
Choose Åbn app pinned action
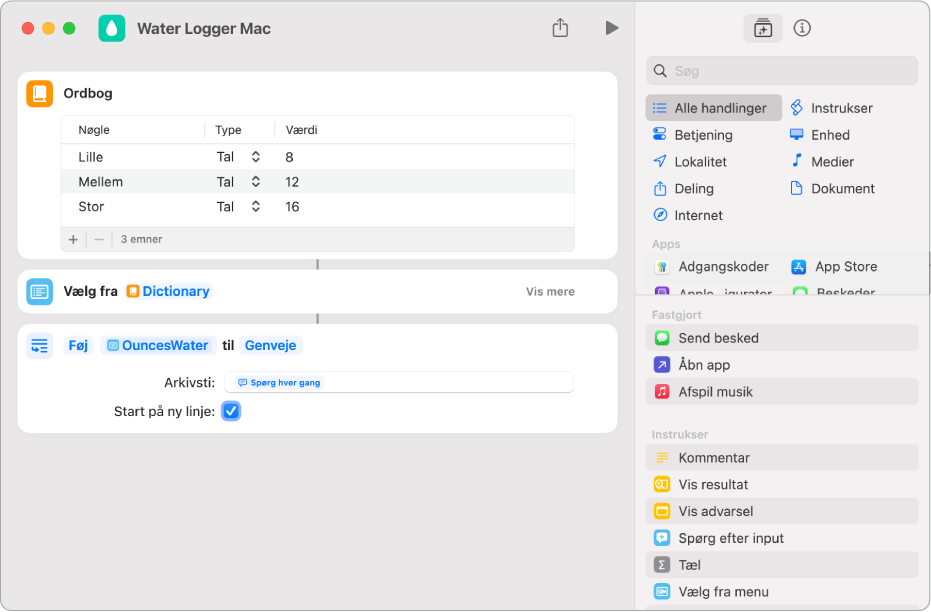coord(782,364)
